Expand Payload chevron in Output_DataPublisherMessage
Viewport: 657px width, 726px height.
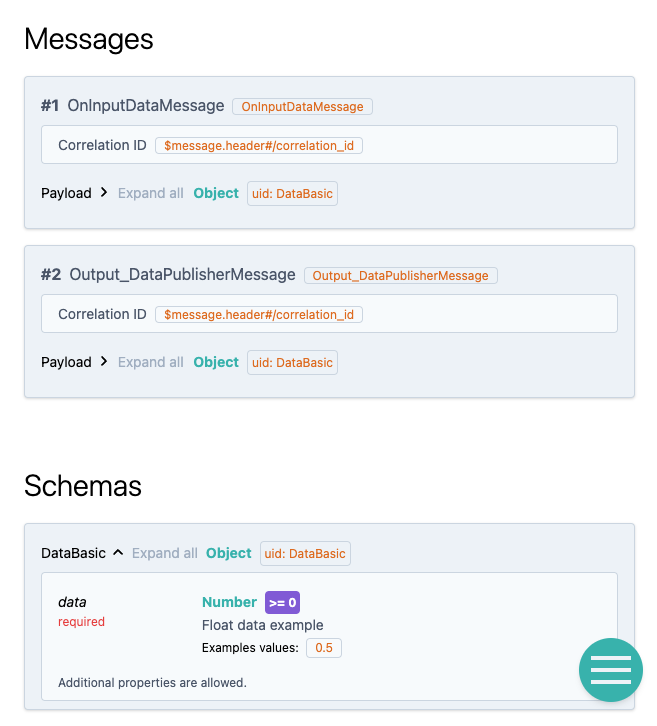(104, 362)
